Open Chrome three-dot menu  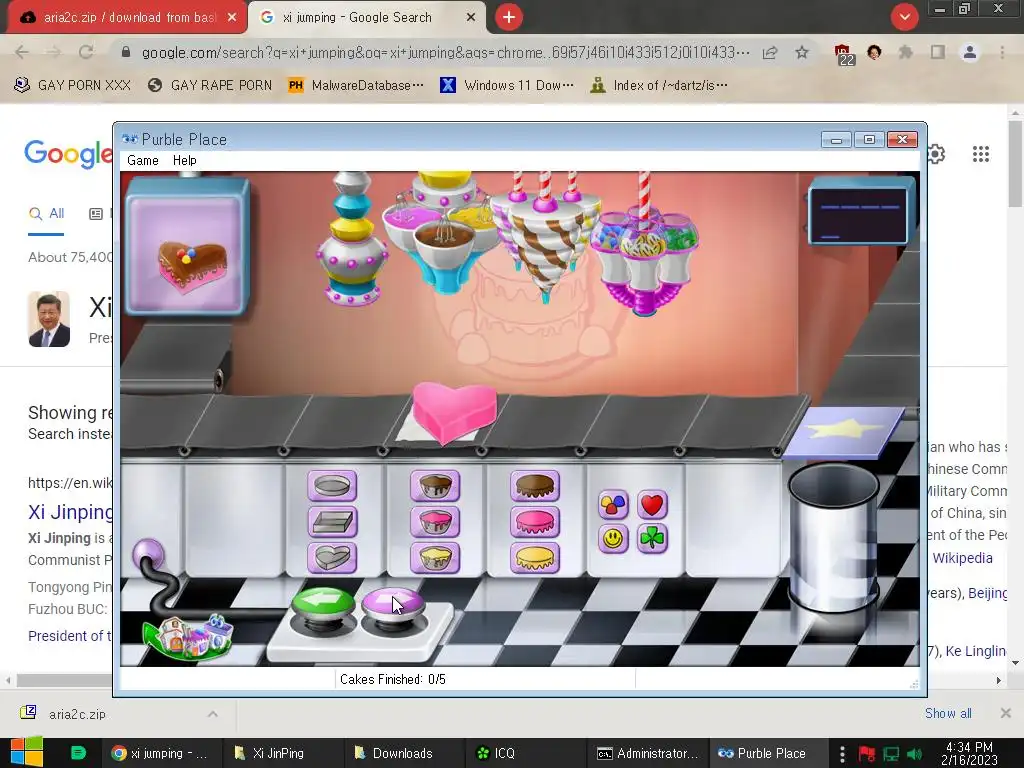coord(1002,52)
